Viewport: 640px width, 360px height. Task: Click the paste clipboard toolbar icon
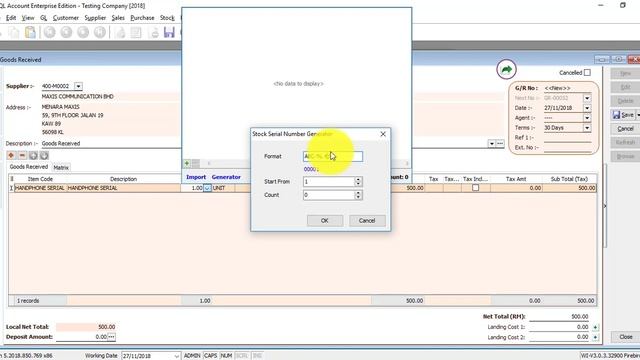click(30, 32)
